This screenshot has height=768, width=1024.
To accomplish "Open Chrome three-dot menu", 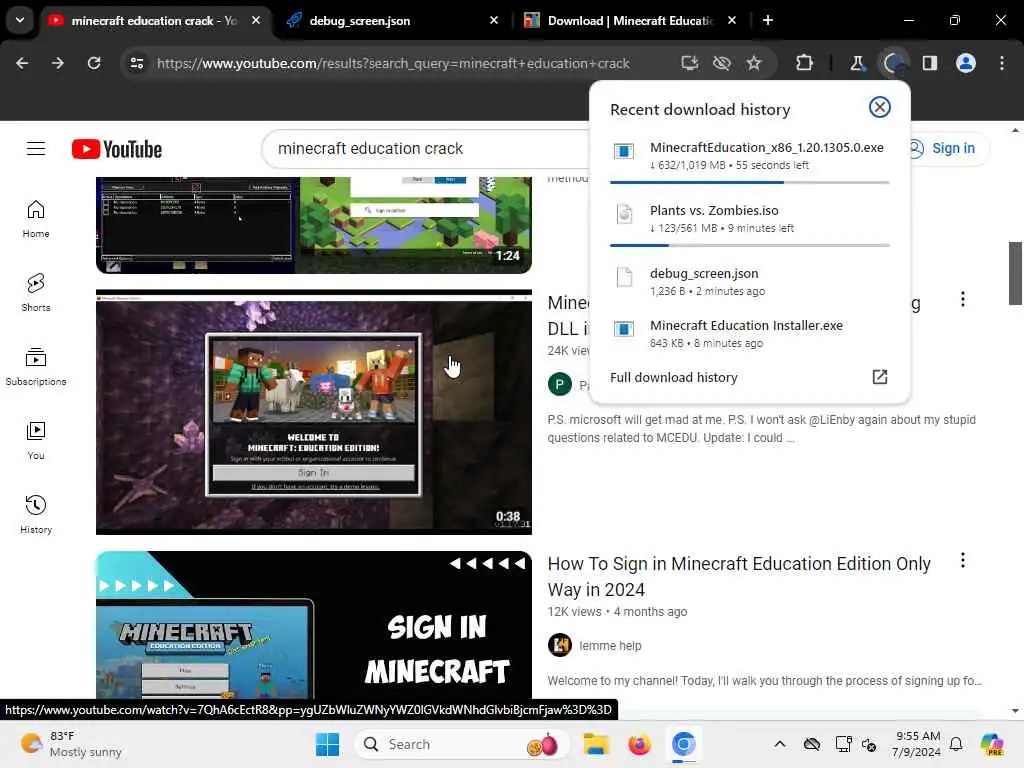I will tap(1002, 63).
